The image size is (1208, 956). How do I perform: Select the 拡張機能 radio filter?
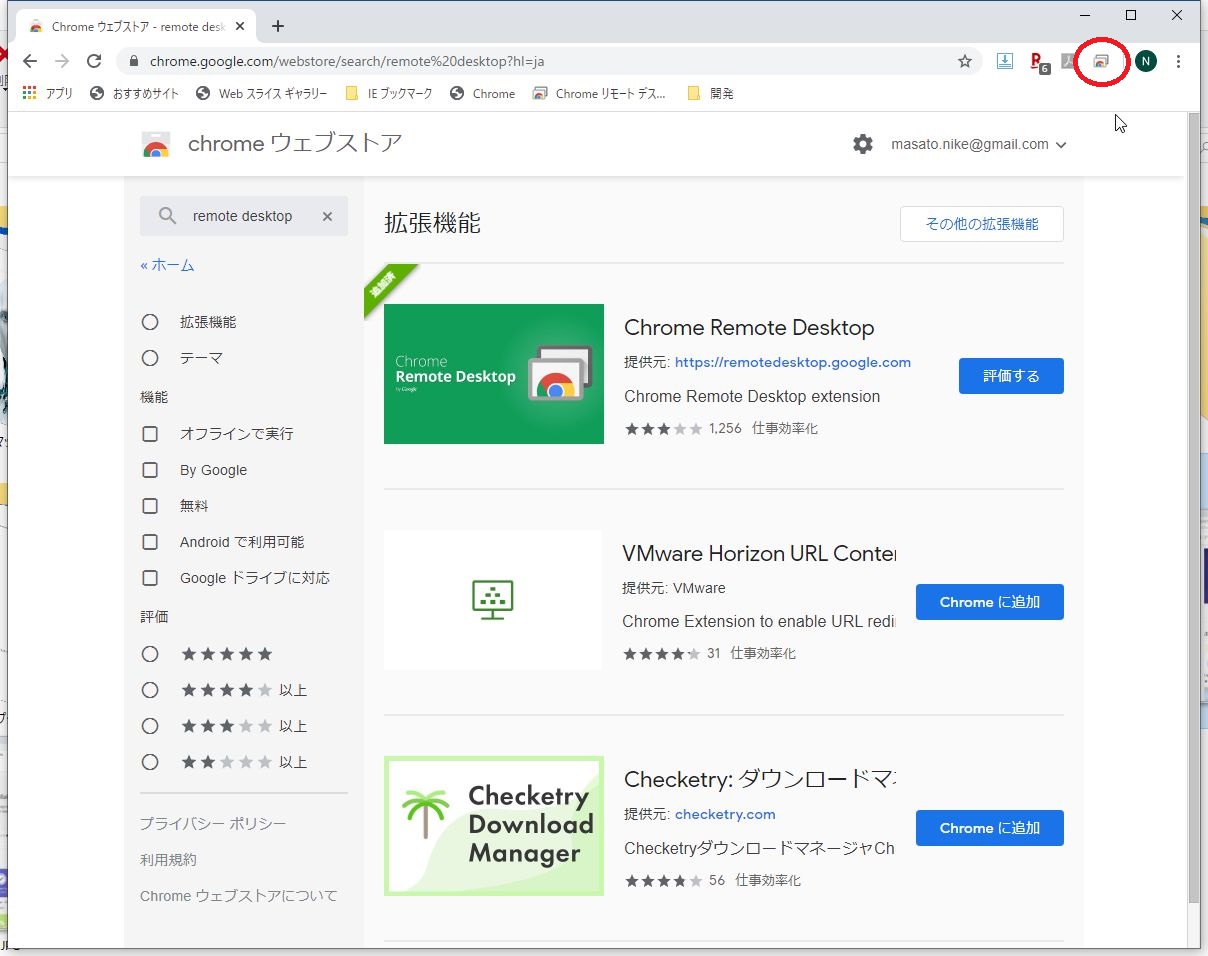(x=150, y=322)
